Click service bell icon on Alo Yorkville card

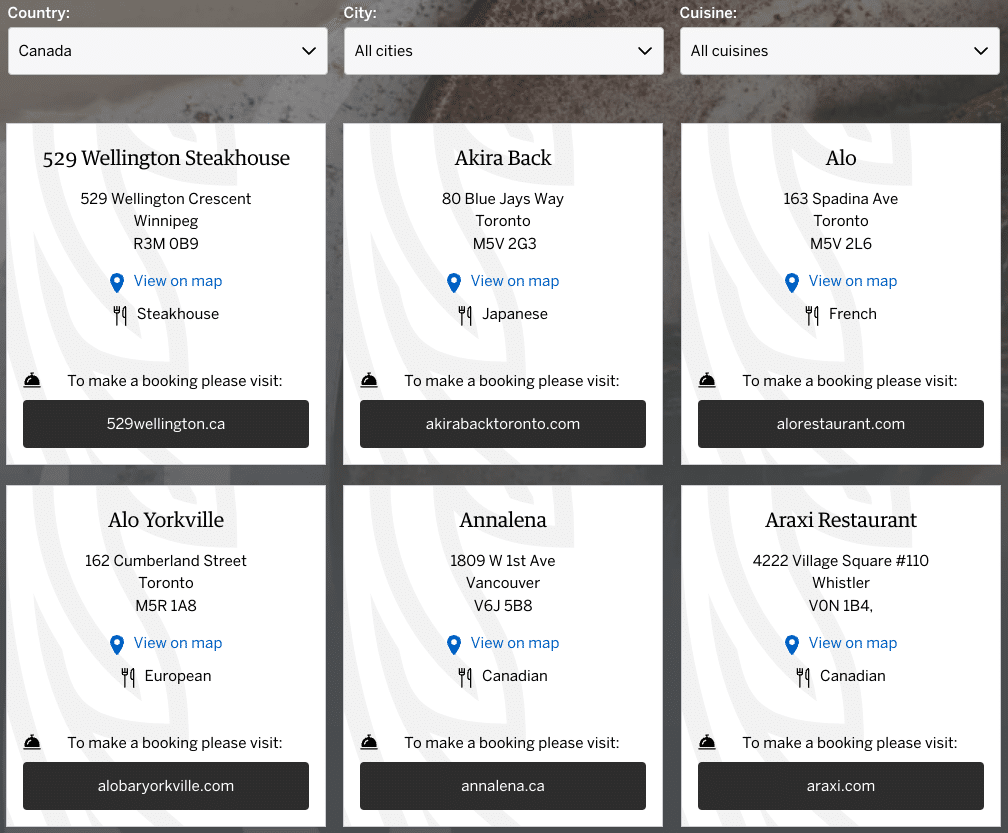pos(32,743)
